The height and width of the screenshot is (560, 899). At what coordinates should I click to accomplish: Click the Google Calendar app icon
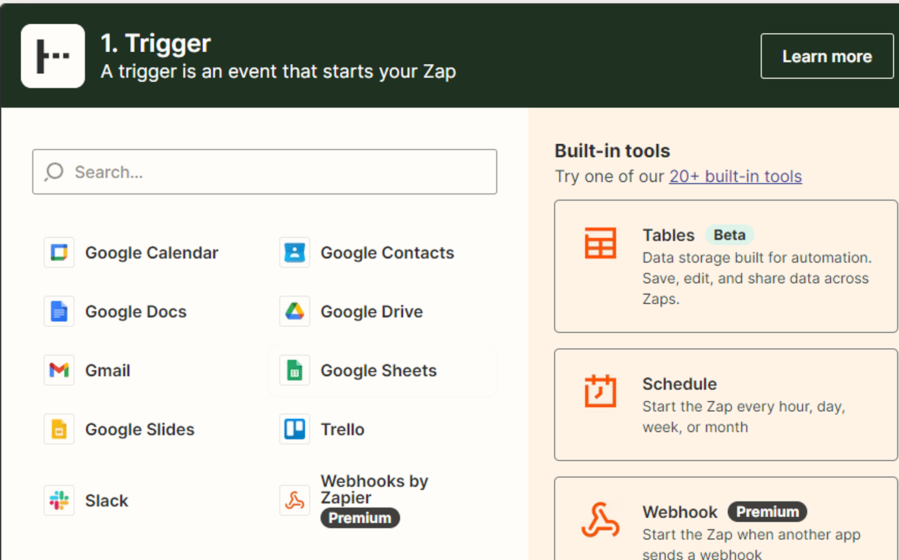(59, 253)
